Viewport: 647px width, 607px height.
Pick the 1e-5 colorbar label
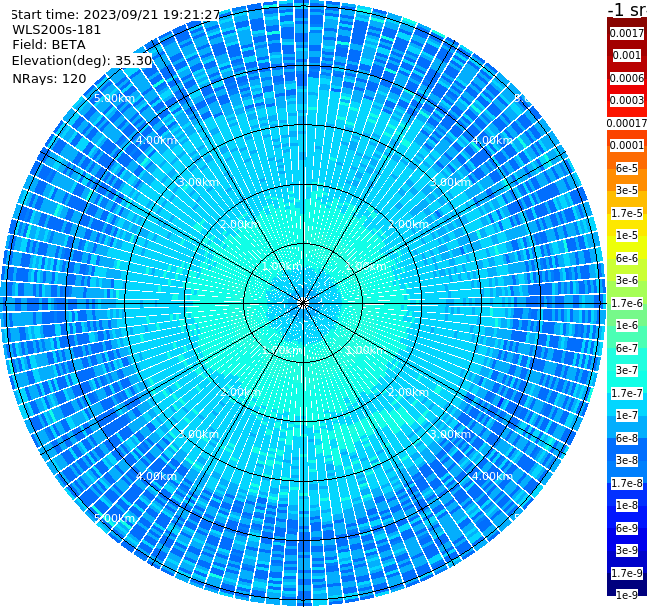tap(627, 235)
